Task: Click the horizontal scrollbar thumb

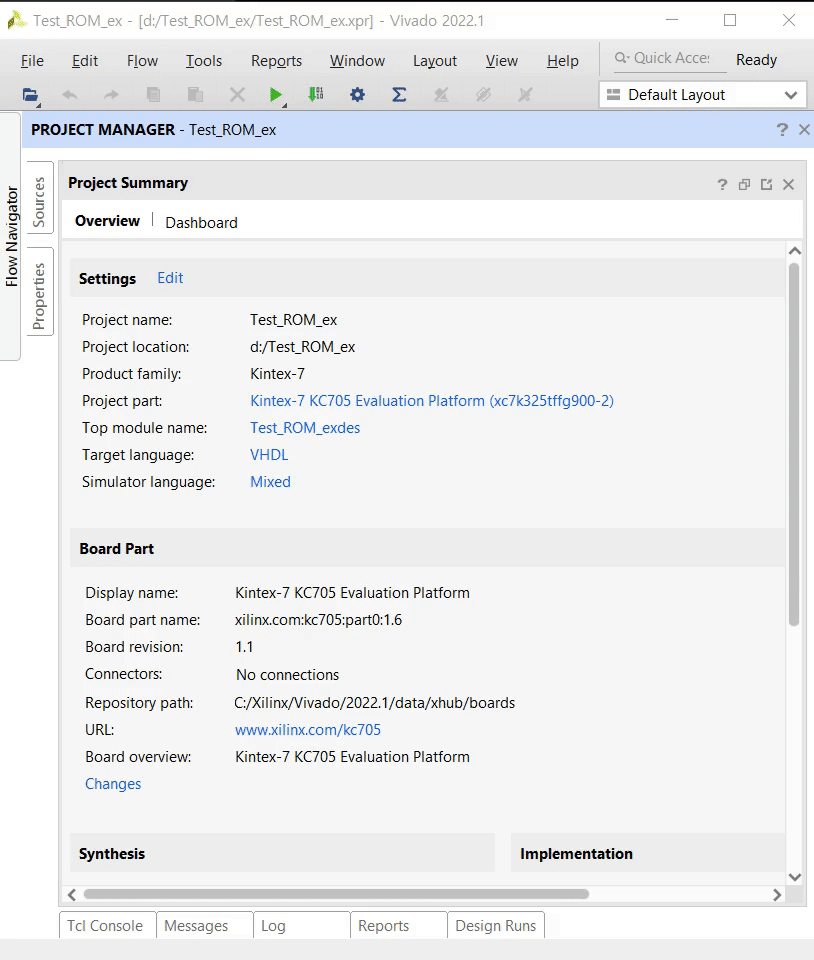Action: pyautogui.click(x=336, y=894)
